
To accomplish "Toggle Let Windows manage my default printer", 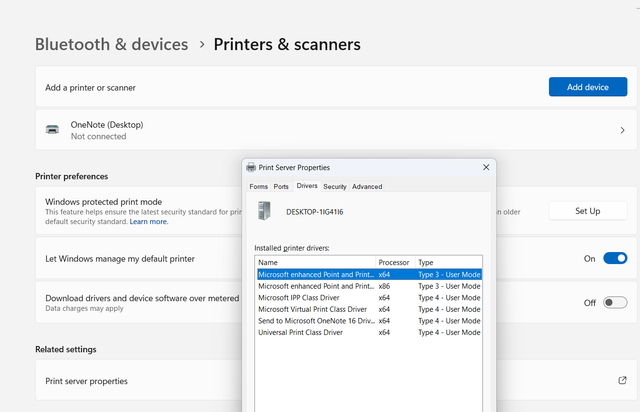I will click(615, 258).
